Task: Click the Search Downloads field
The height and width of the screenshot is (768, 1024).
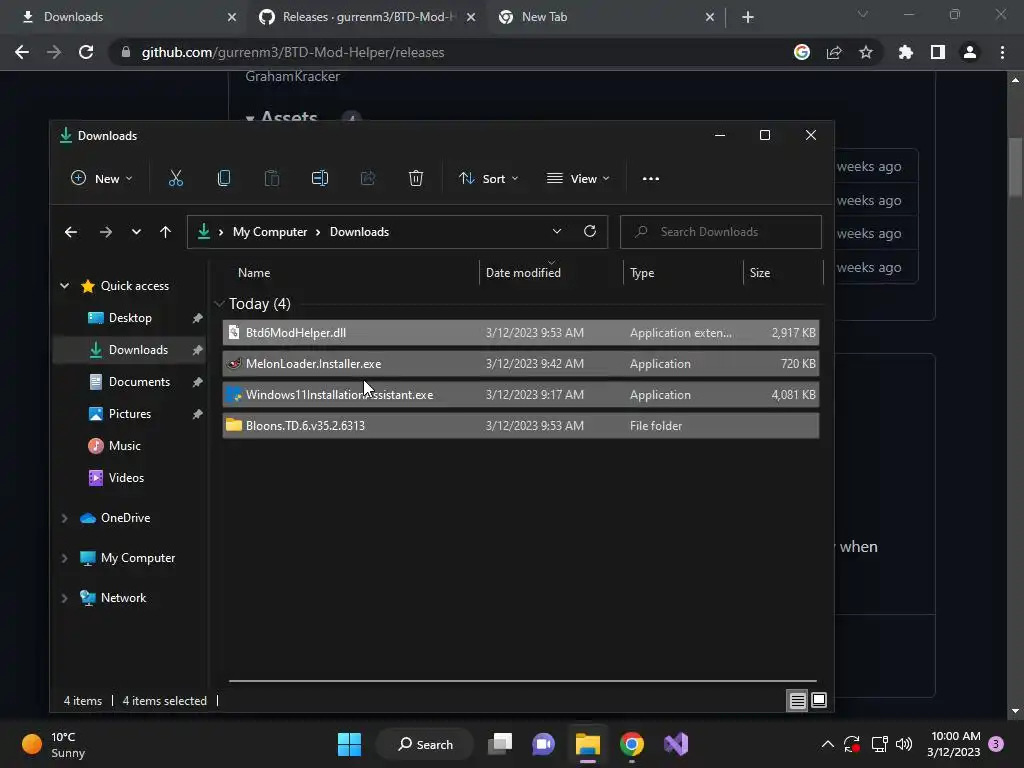Action: coord(720,232)
